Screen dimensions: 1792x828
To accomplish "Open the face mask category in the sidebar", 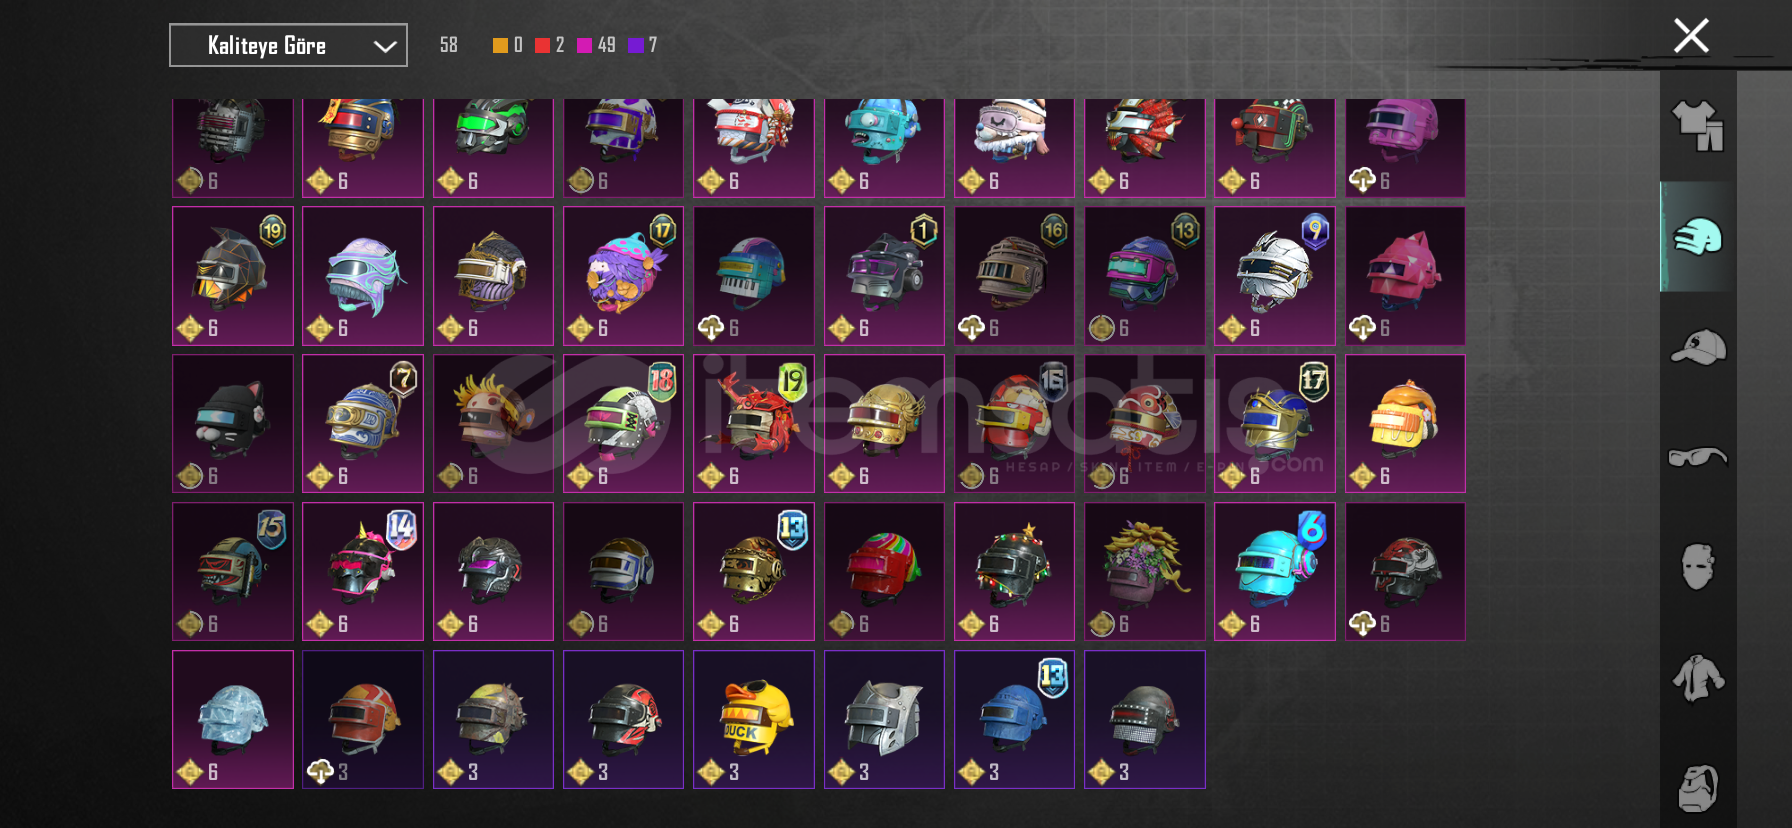I will [x=1698, y=567].
